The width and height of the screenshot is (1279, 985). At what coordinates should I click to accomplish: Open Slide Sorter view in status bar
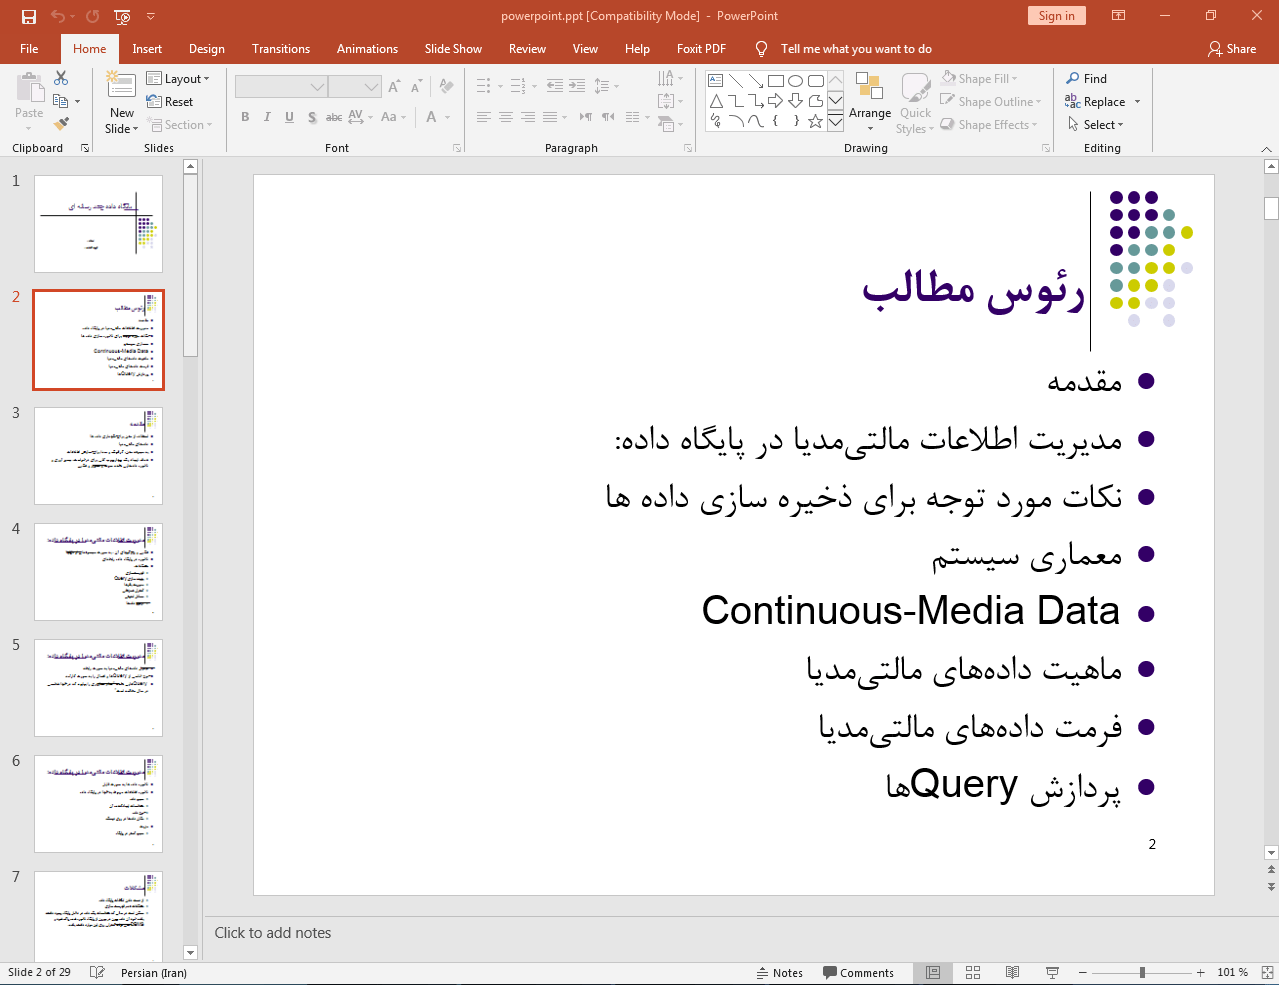click(x=973, y=972)
